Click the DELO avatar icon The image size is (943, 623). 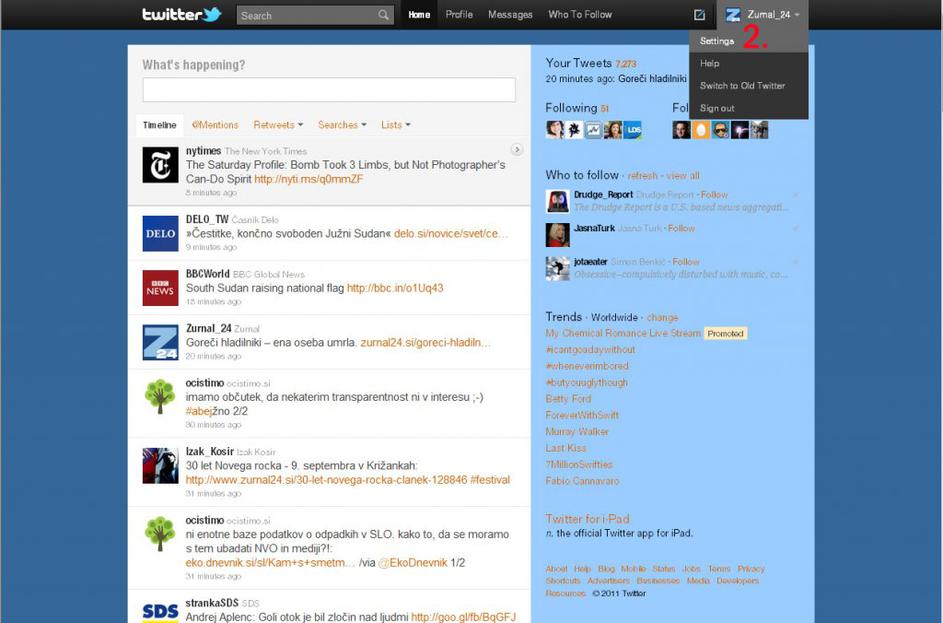[160, 233]
